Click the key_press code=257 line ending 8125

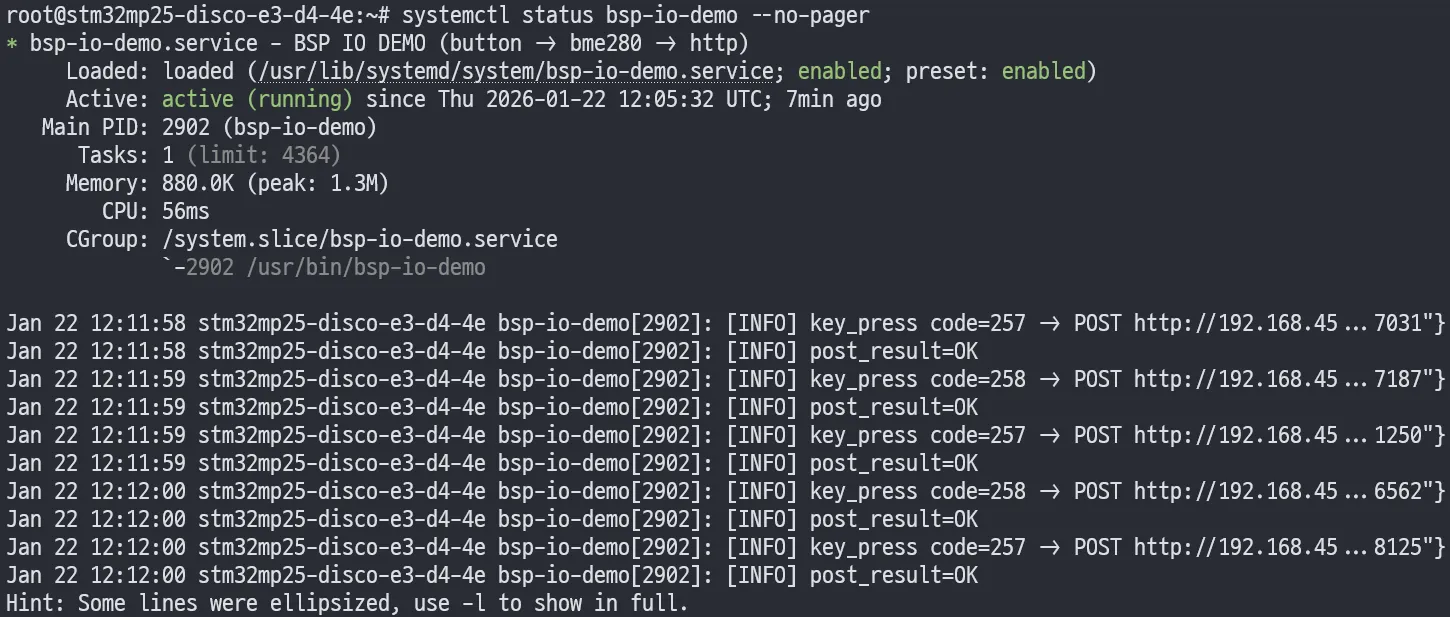[x=726, y=548]
